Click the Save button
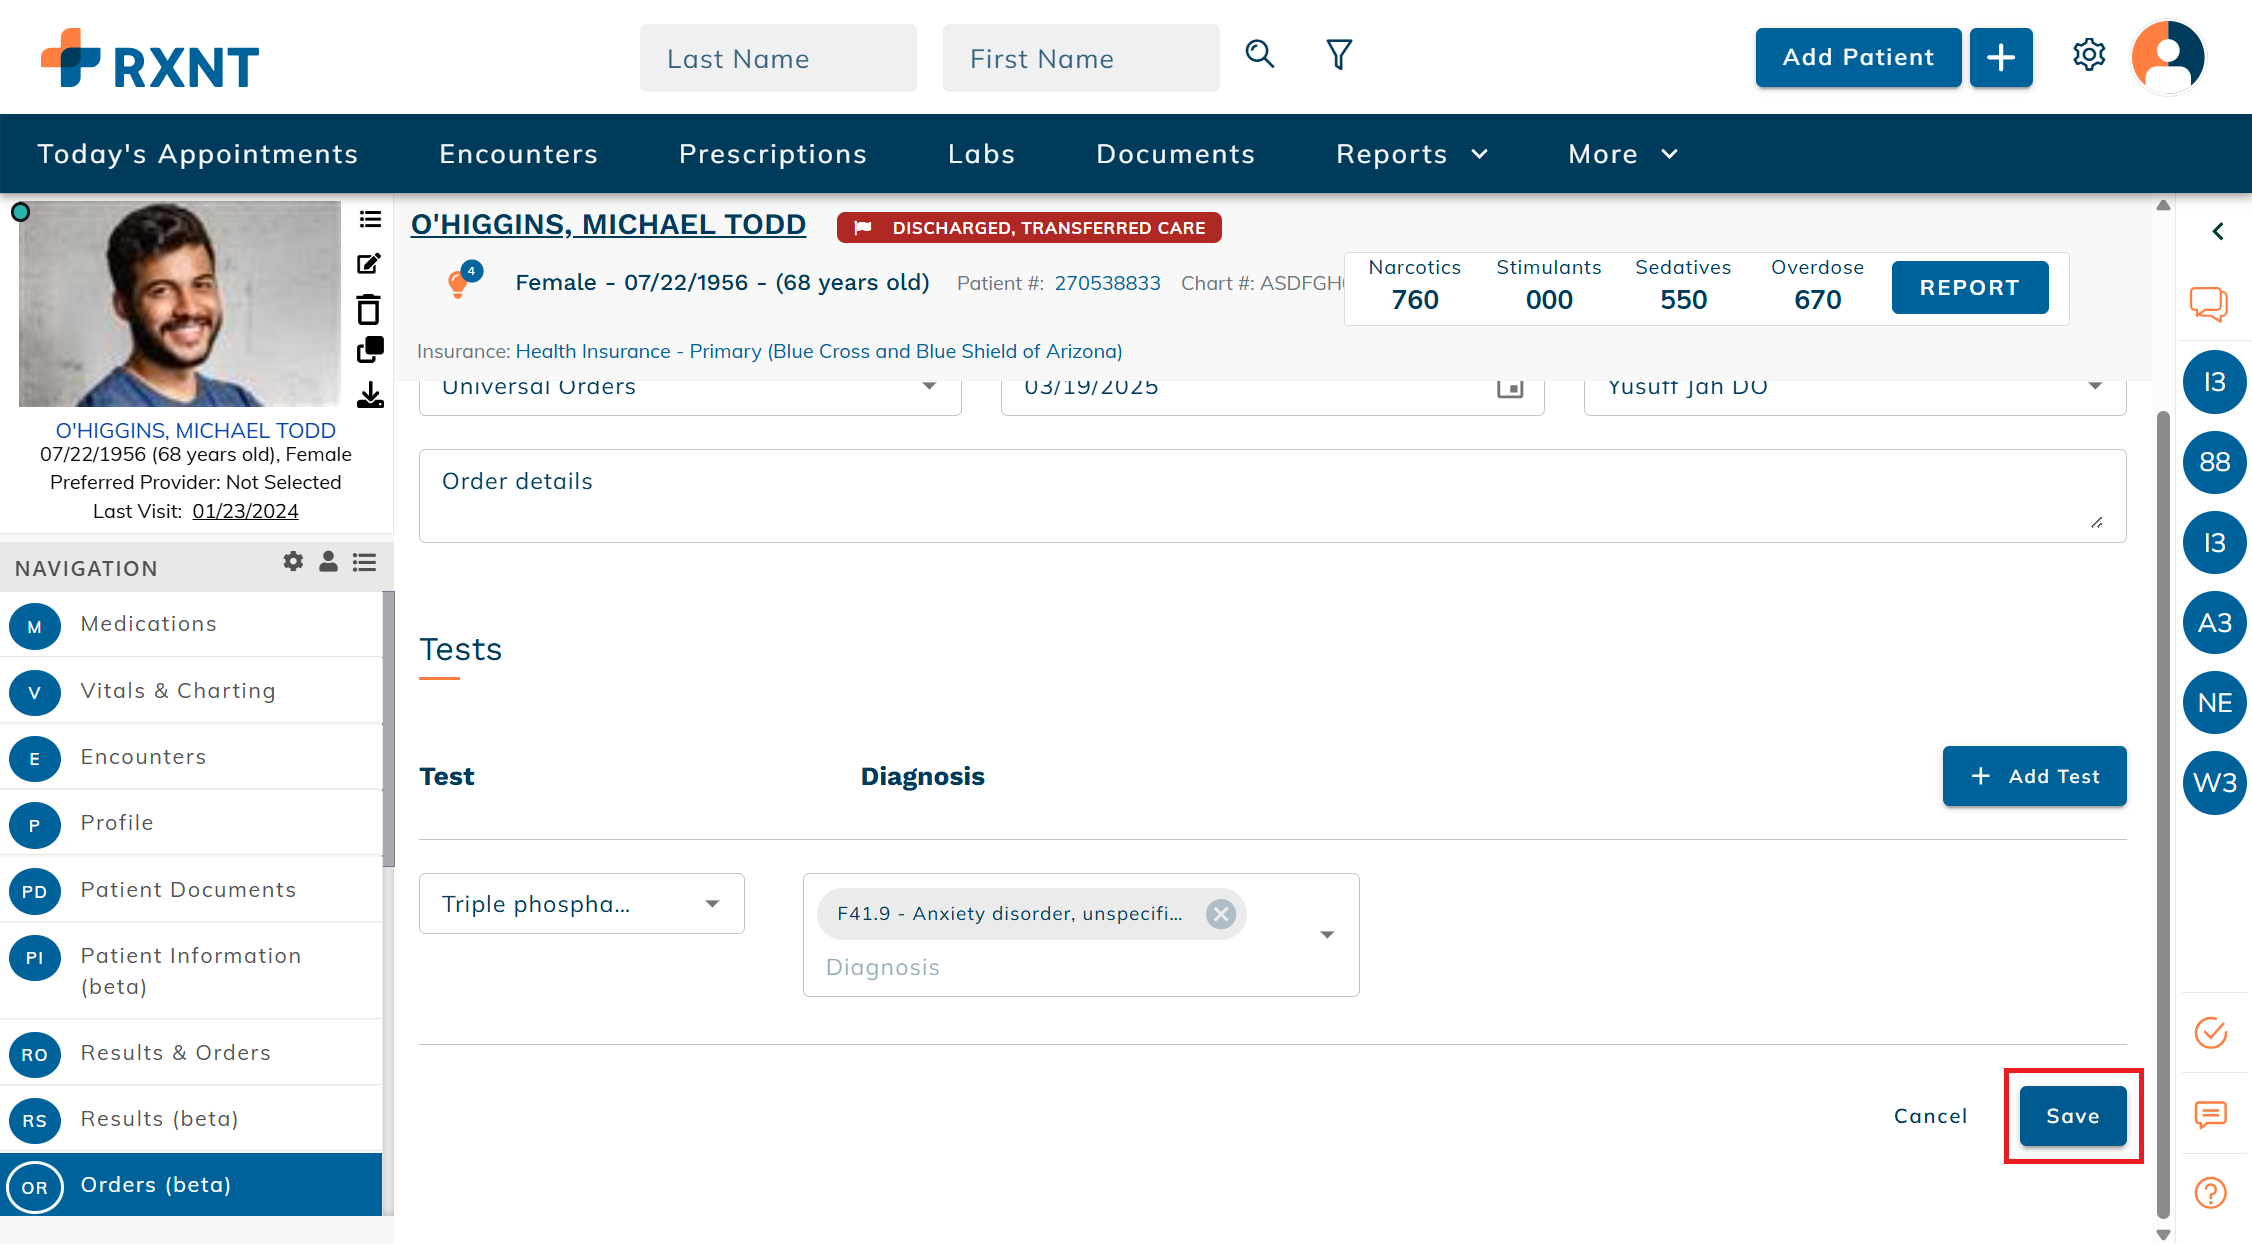The height and width of the screenshot is (1244, 2252). [x=2073, y=1116]
